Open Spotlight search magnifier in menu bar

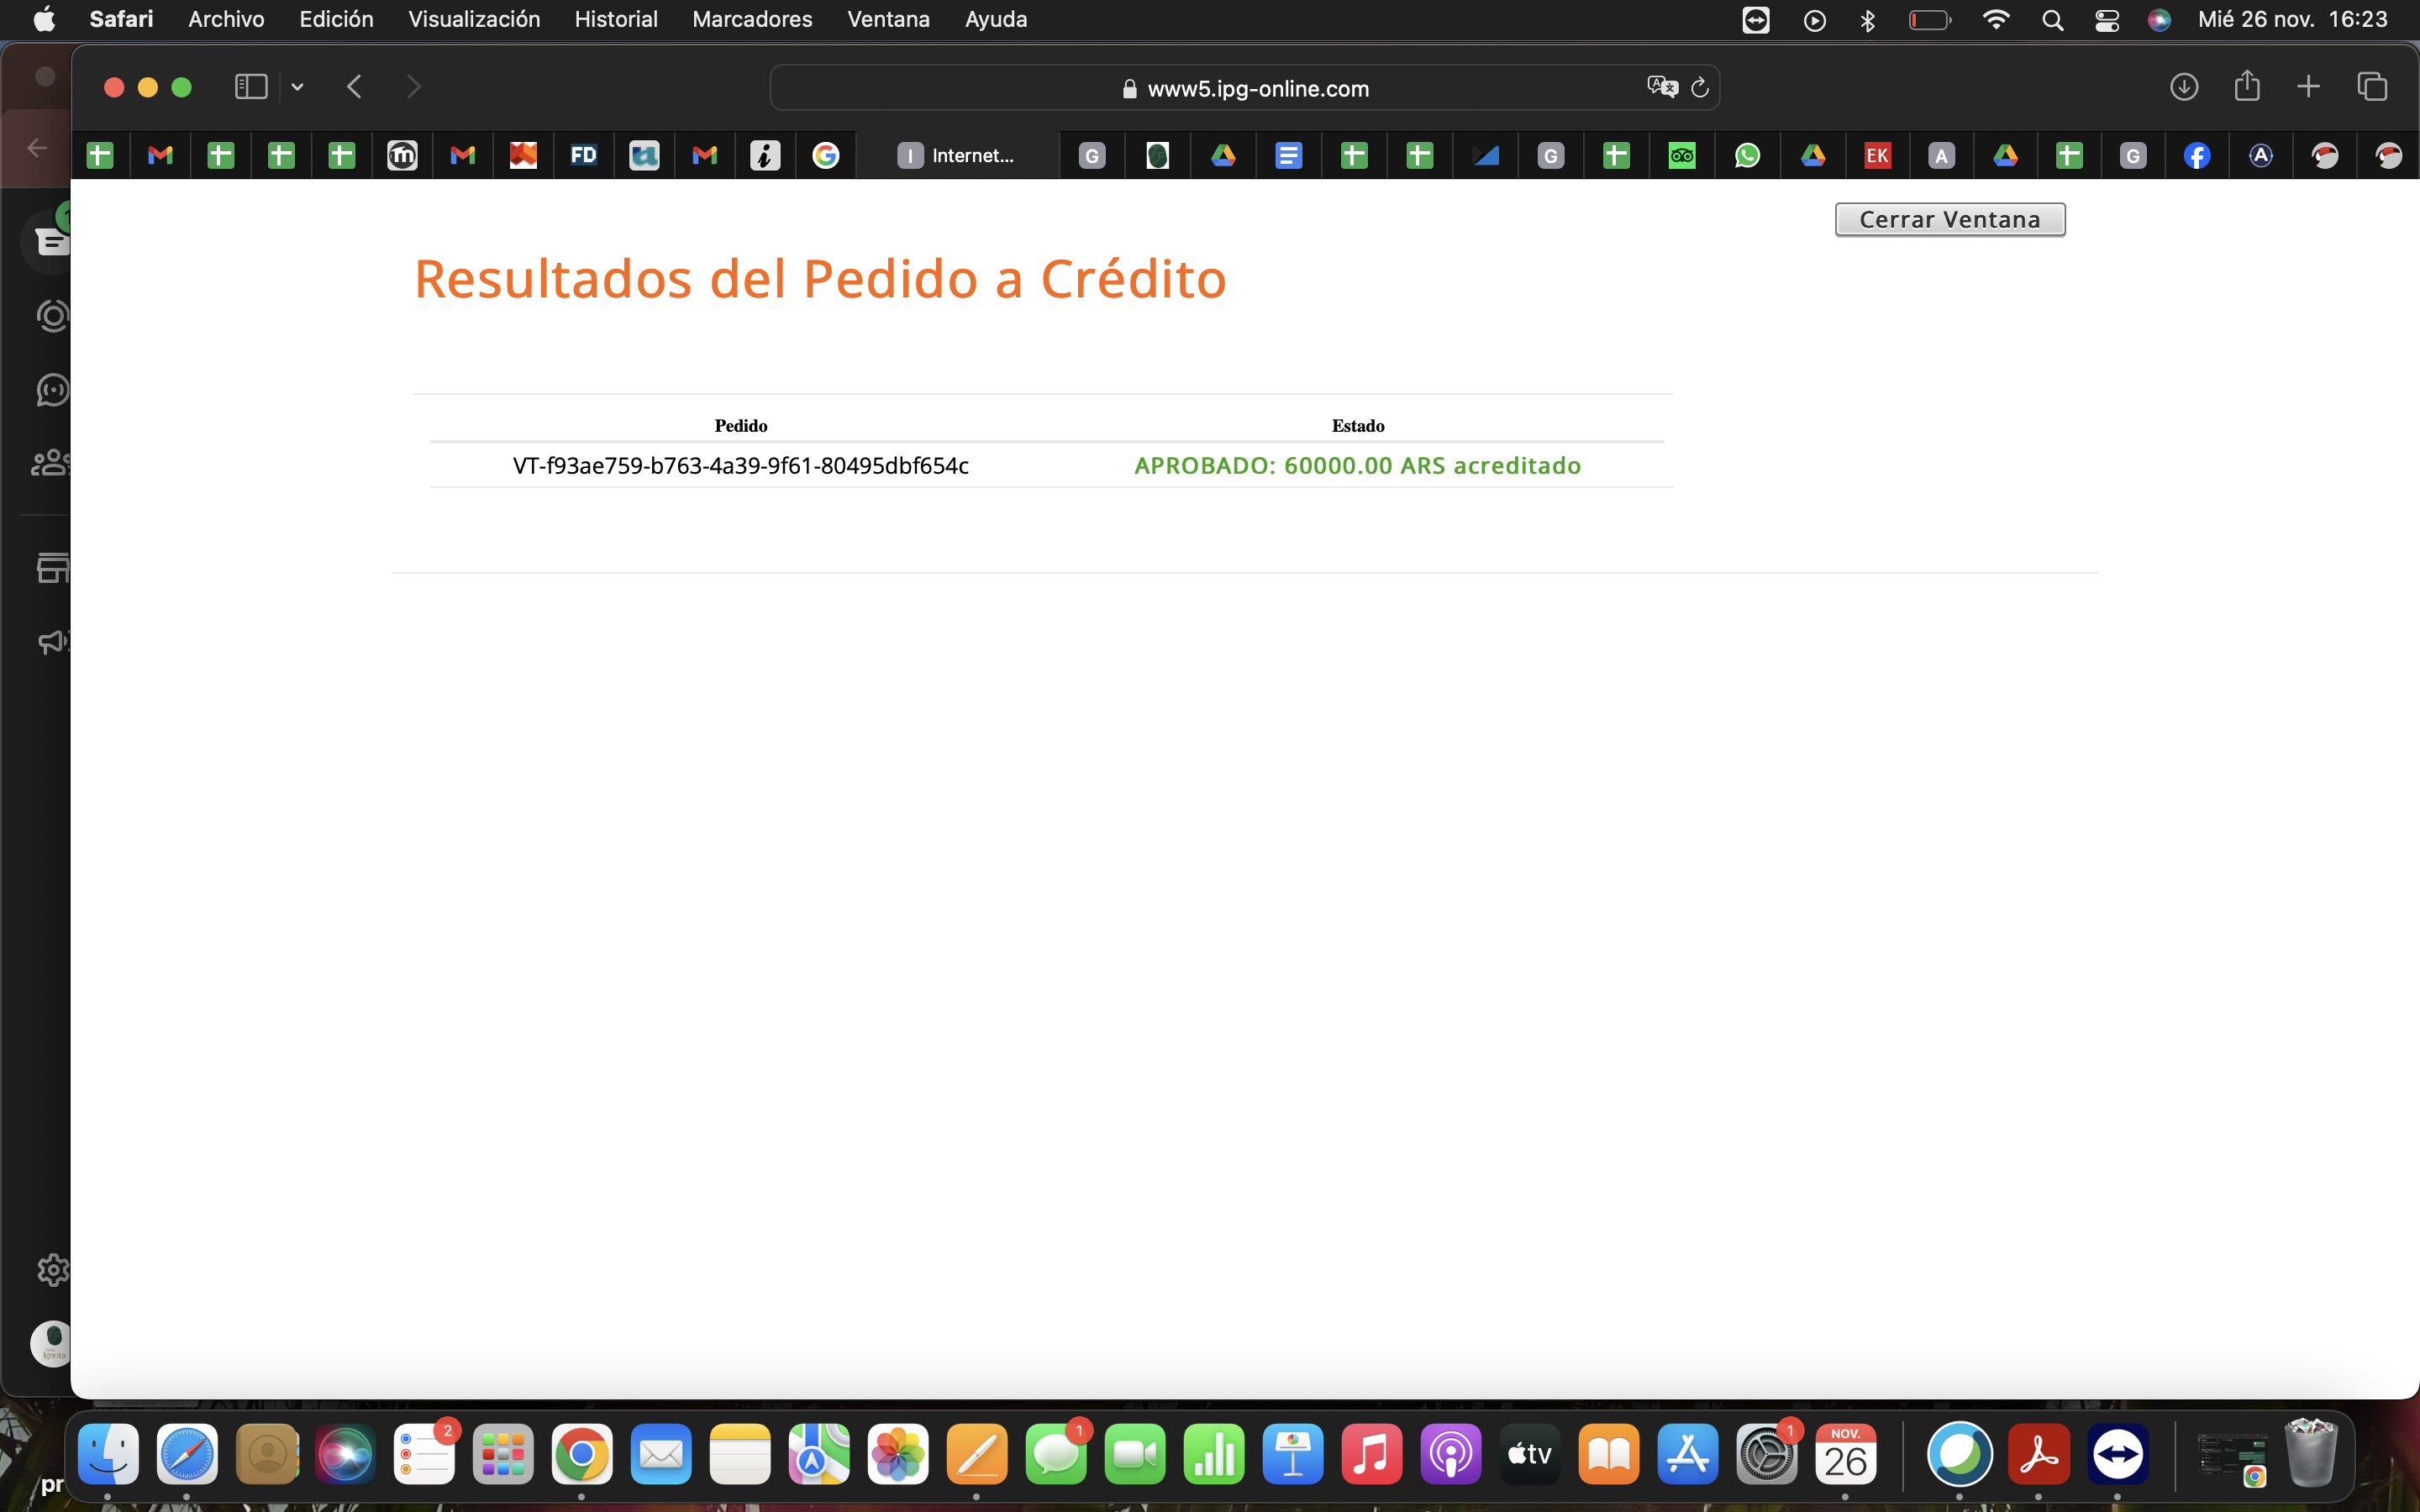click(2052, 20)
